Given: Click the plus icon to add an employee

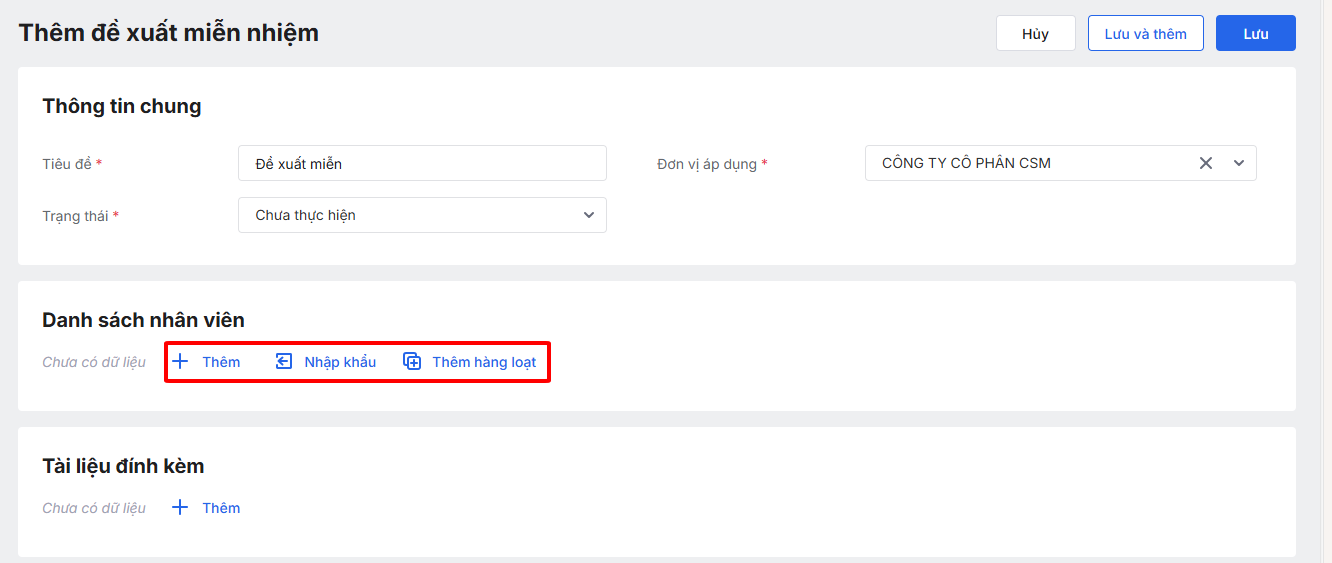Looking at the screenshot, I should tap(180, 362).
